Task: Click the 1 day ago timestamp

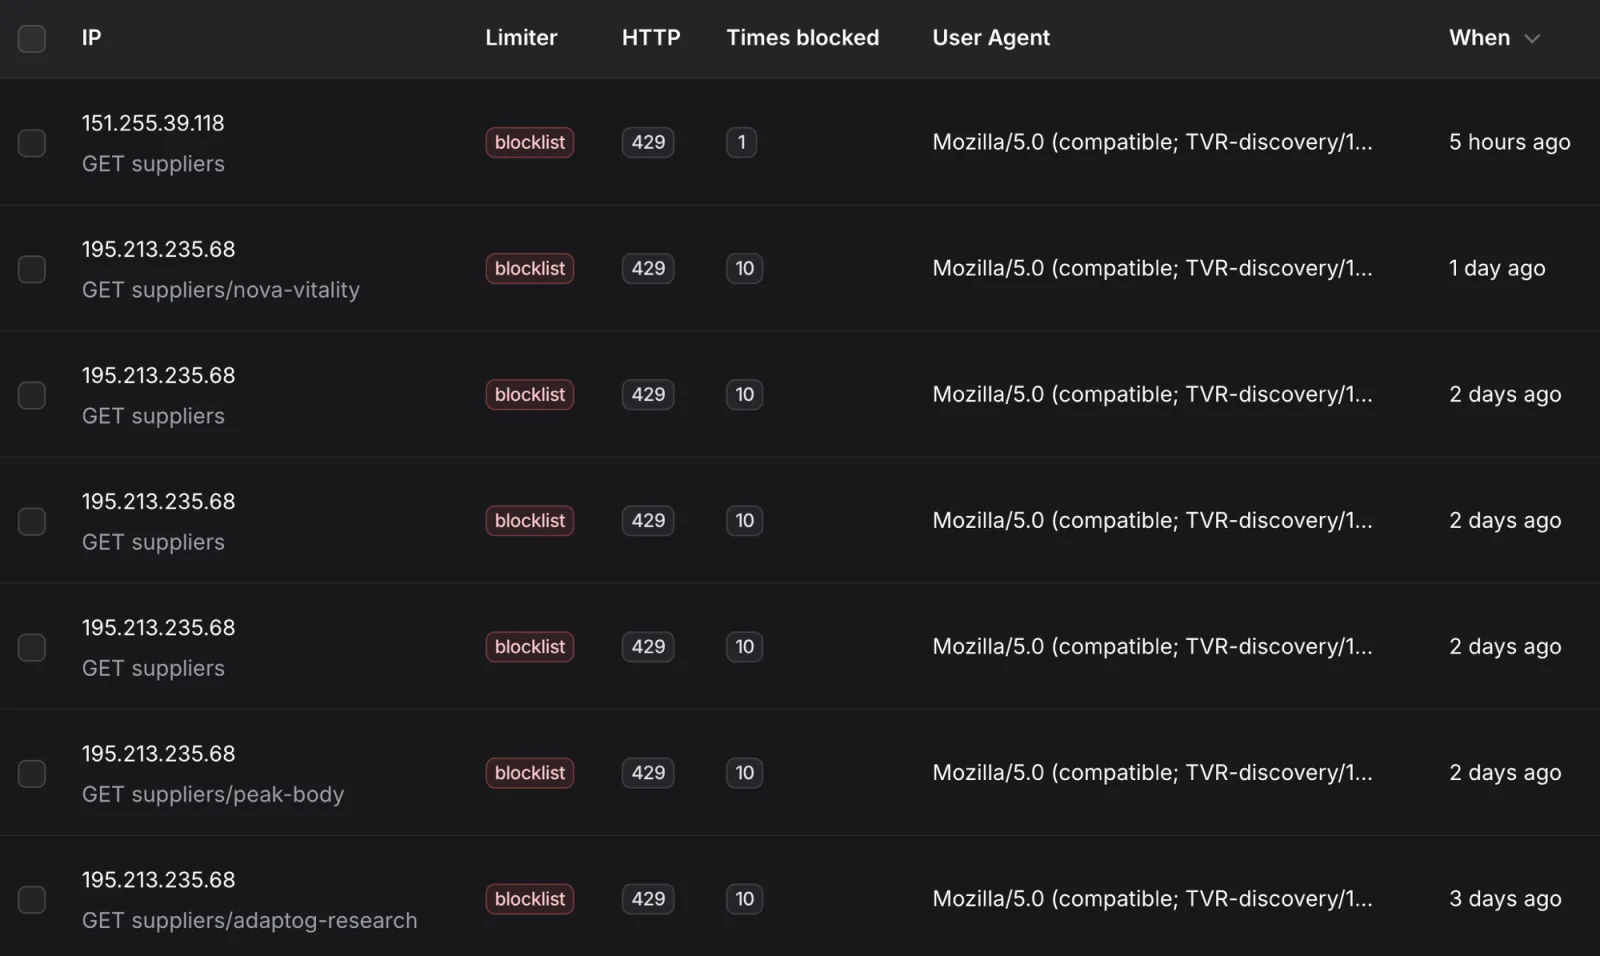Action: click(x=1497, y=268)
